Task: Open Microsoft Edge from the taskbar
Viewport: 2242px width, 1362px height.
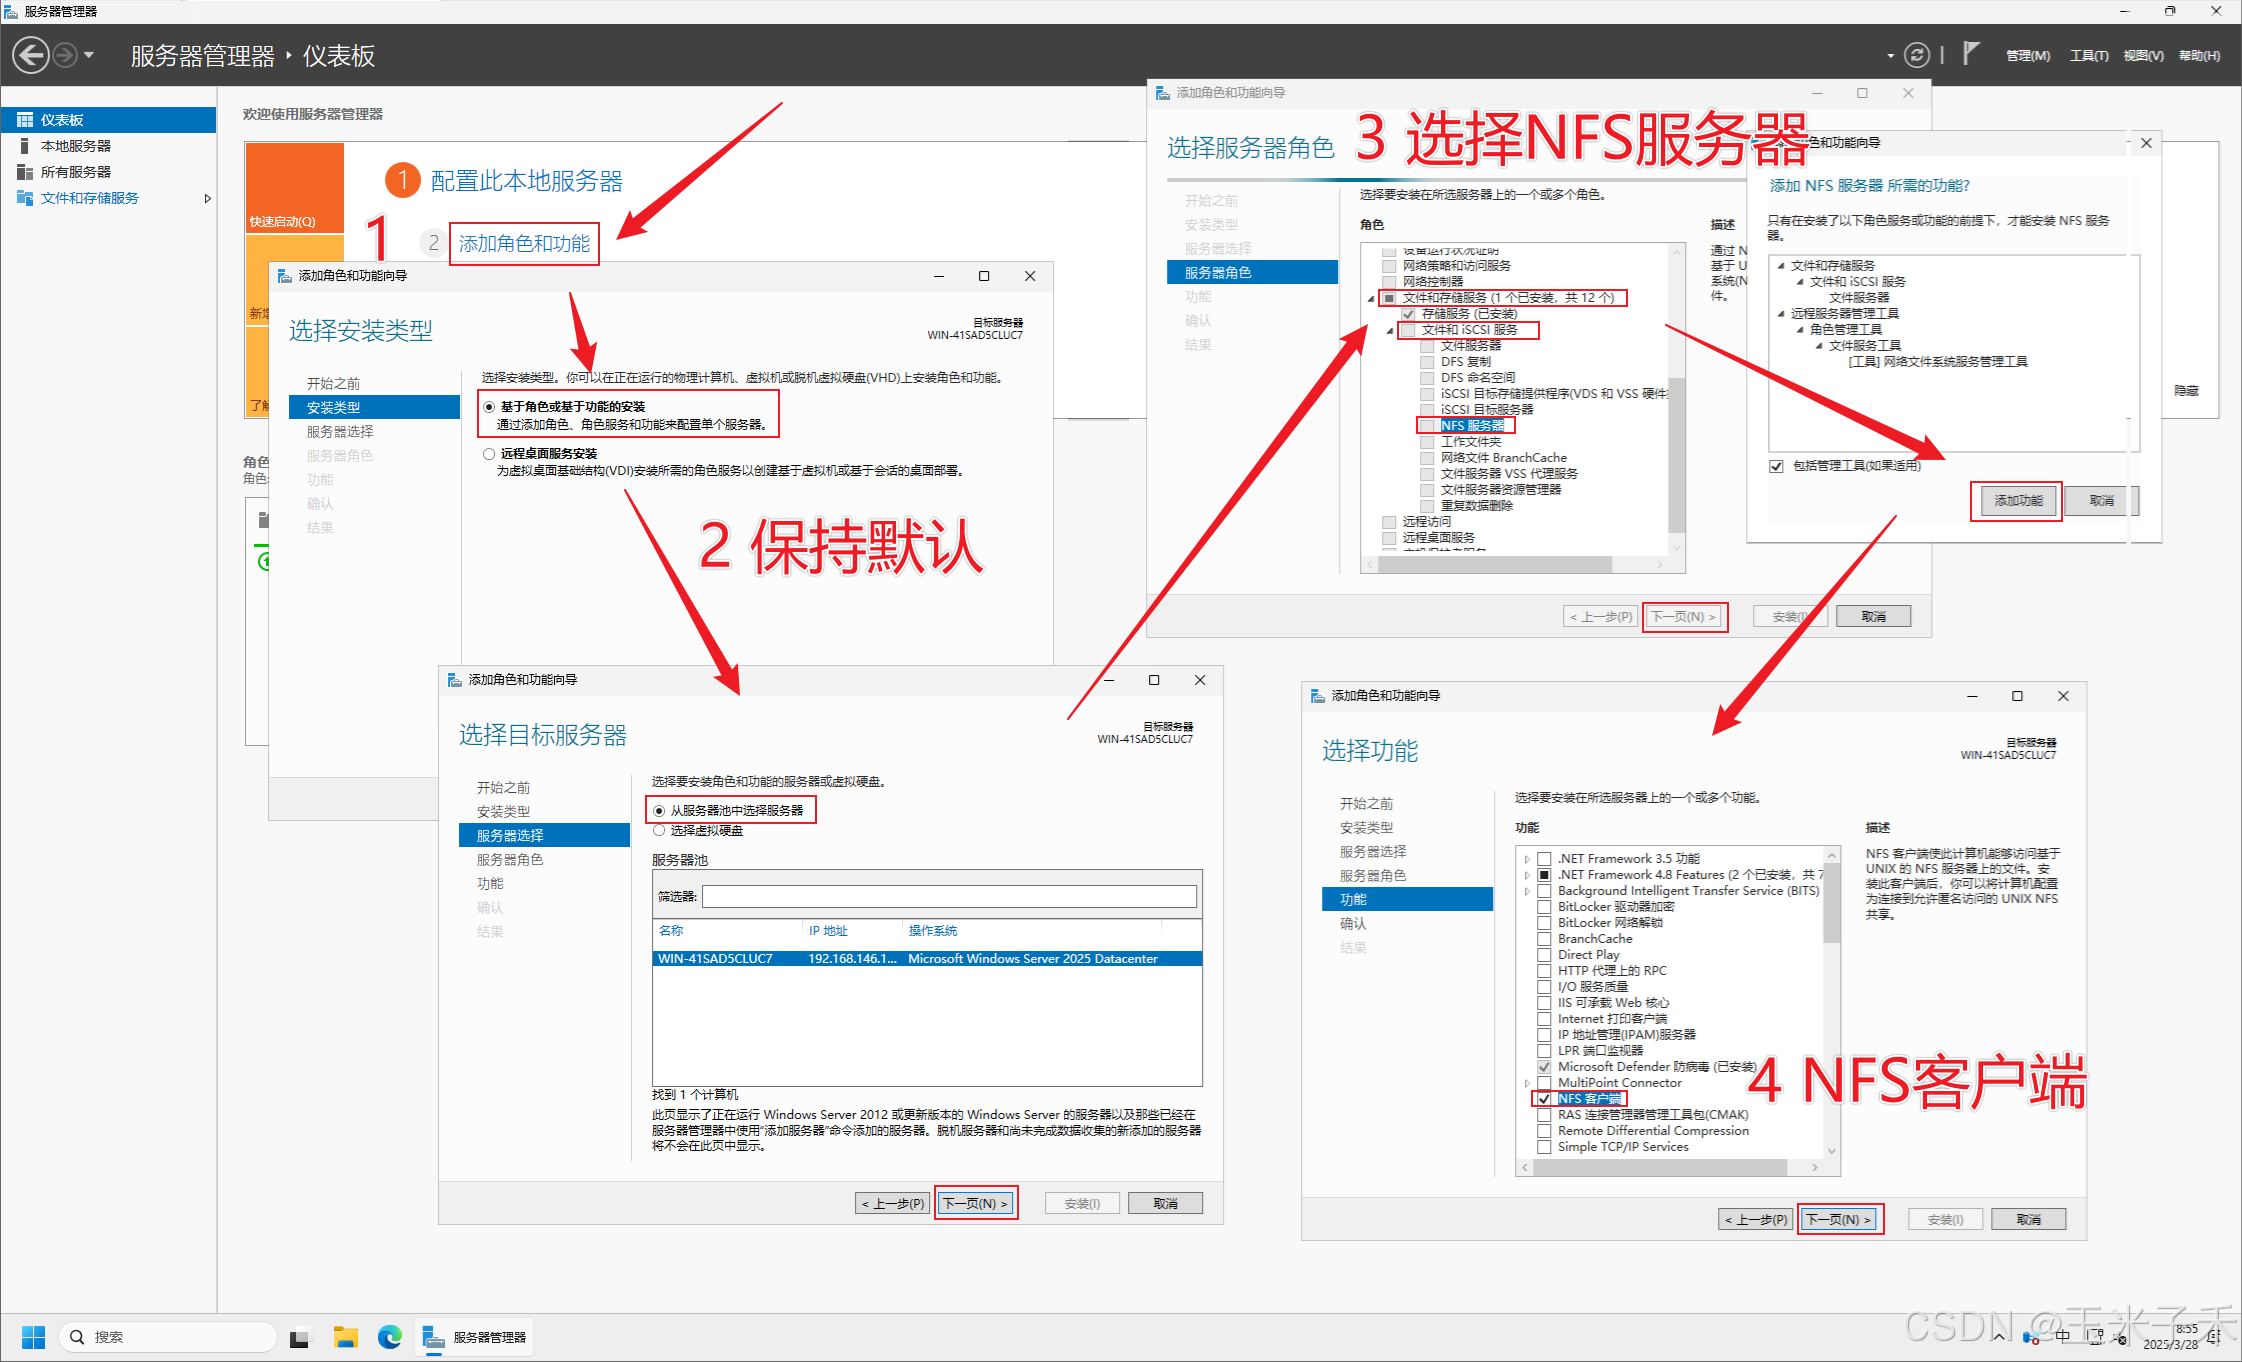Action: point(390,1337)
